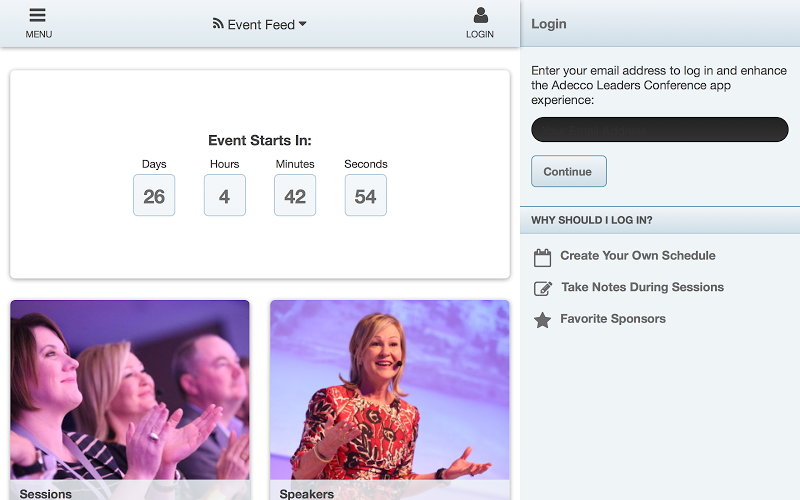The image size is (800, 500).
Task: Click the Minutes countdown box
Action: (x=295, y=195)
